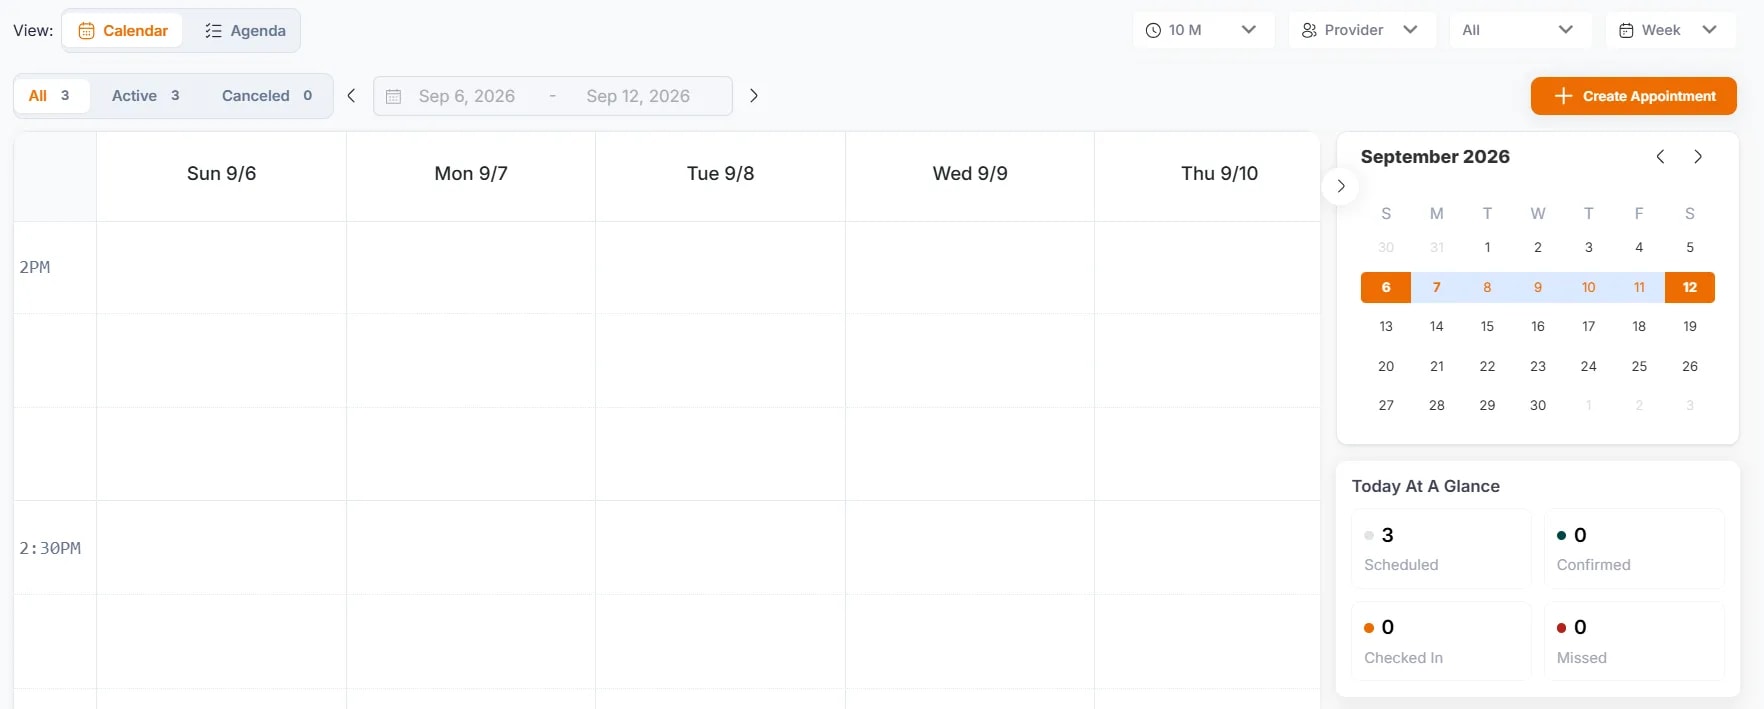The image size is (1764, 709).
Task: Collapse the side panel with round chevron
Action: 1341,186
